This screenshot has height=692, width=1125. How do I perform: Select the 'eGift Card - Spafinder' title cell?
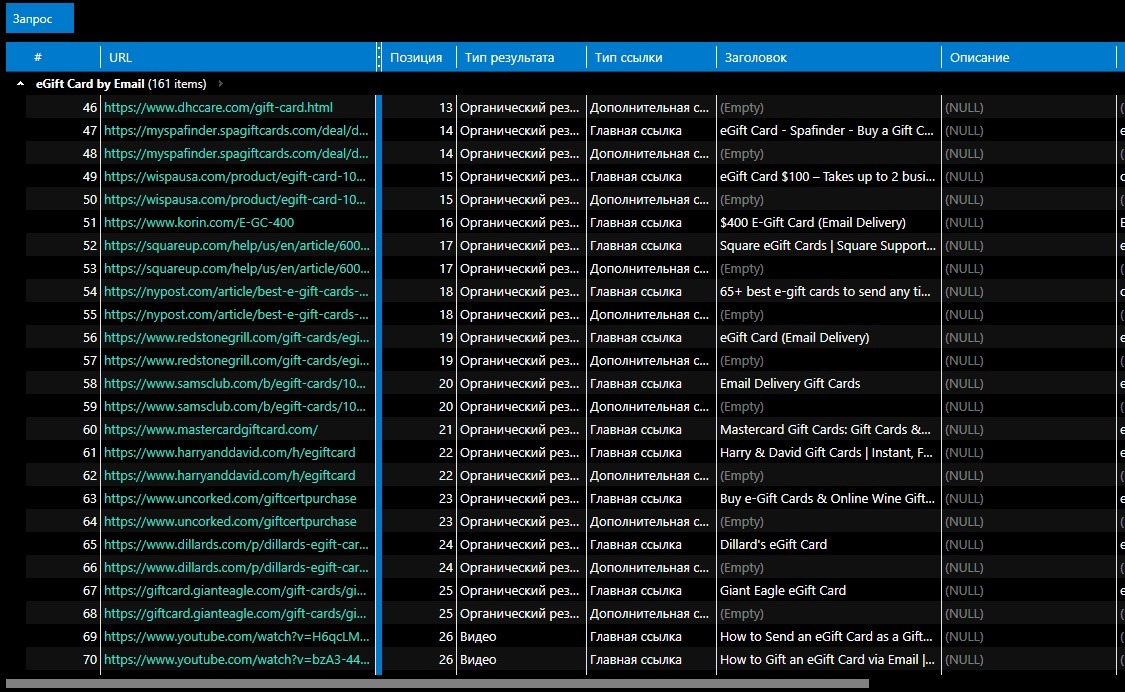coord(829,131)
